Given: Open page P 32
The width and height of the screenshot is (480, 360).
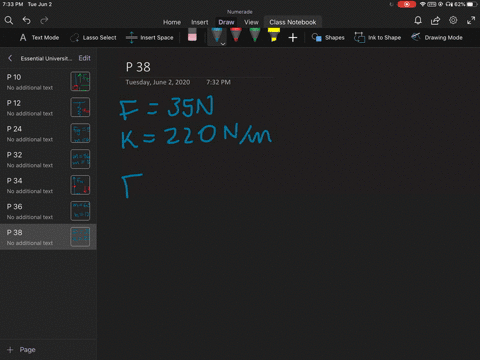Looking at the screenshot, I should click(x=48, y=159).
